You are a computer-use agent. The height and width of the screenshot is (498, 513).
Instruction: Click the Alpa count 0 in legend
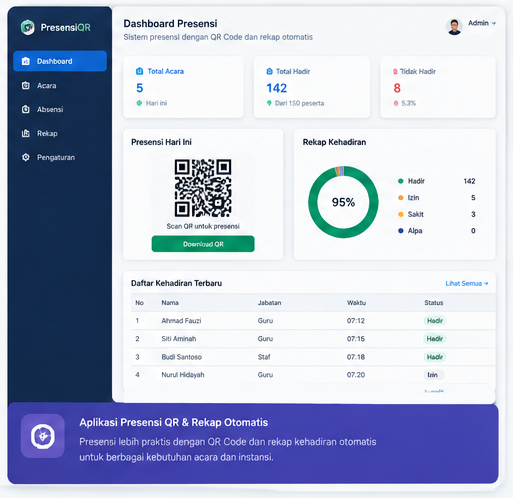(x=473, y=231)
